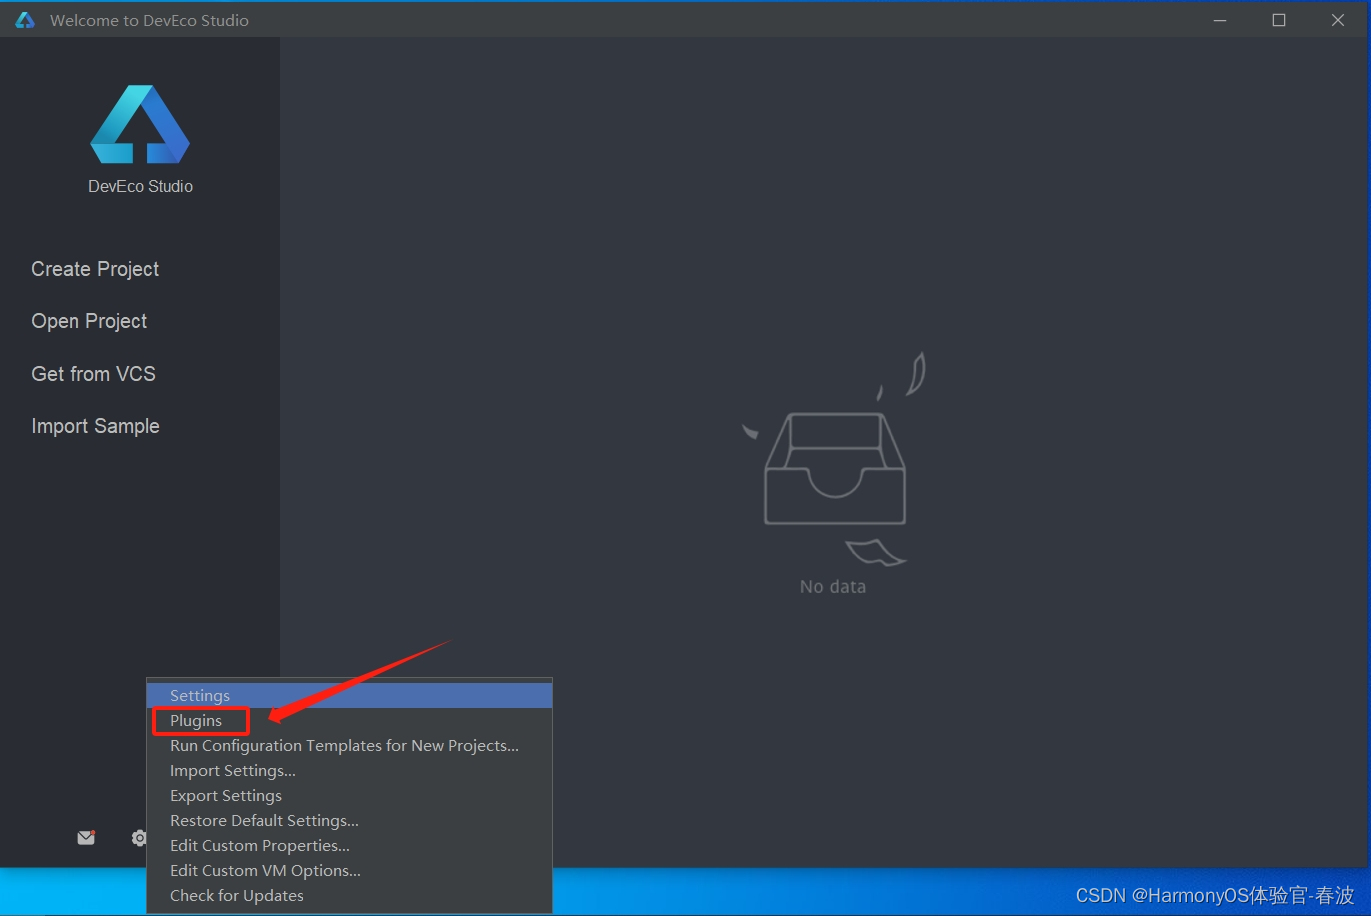This screenshot has width=1371, height=916.
Task: Close the Welcome to DevEco Studio window
Action: click(x=1338, y=20)
